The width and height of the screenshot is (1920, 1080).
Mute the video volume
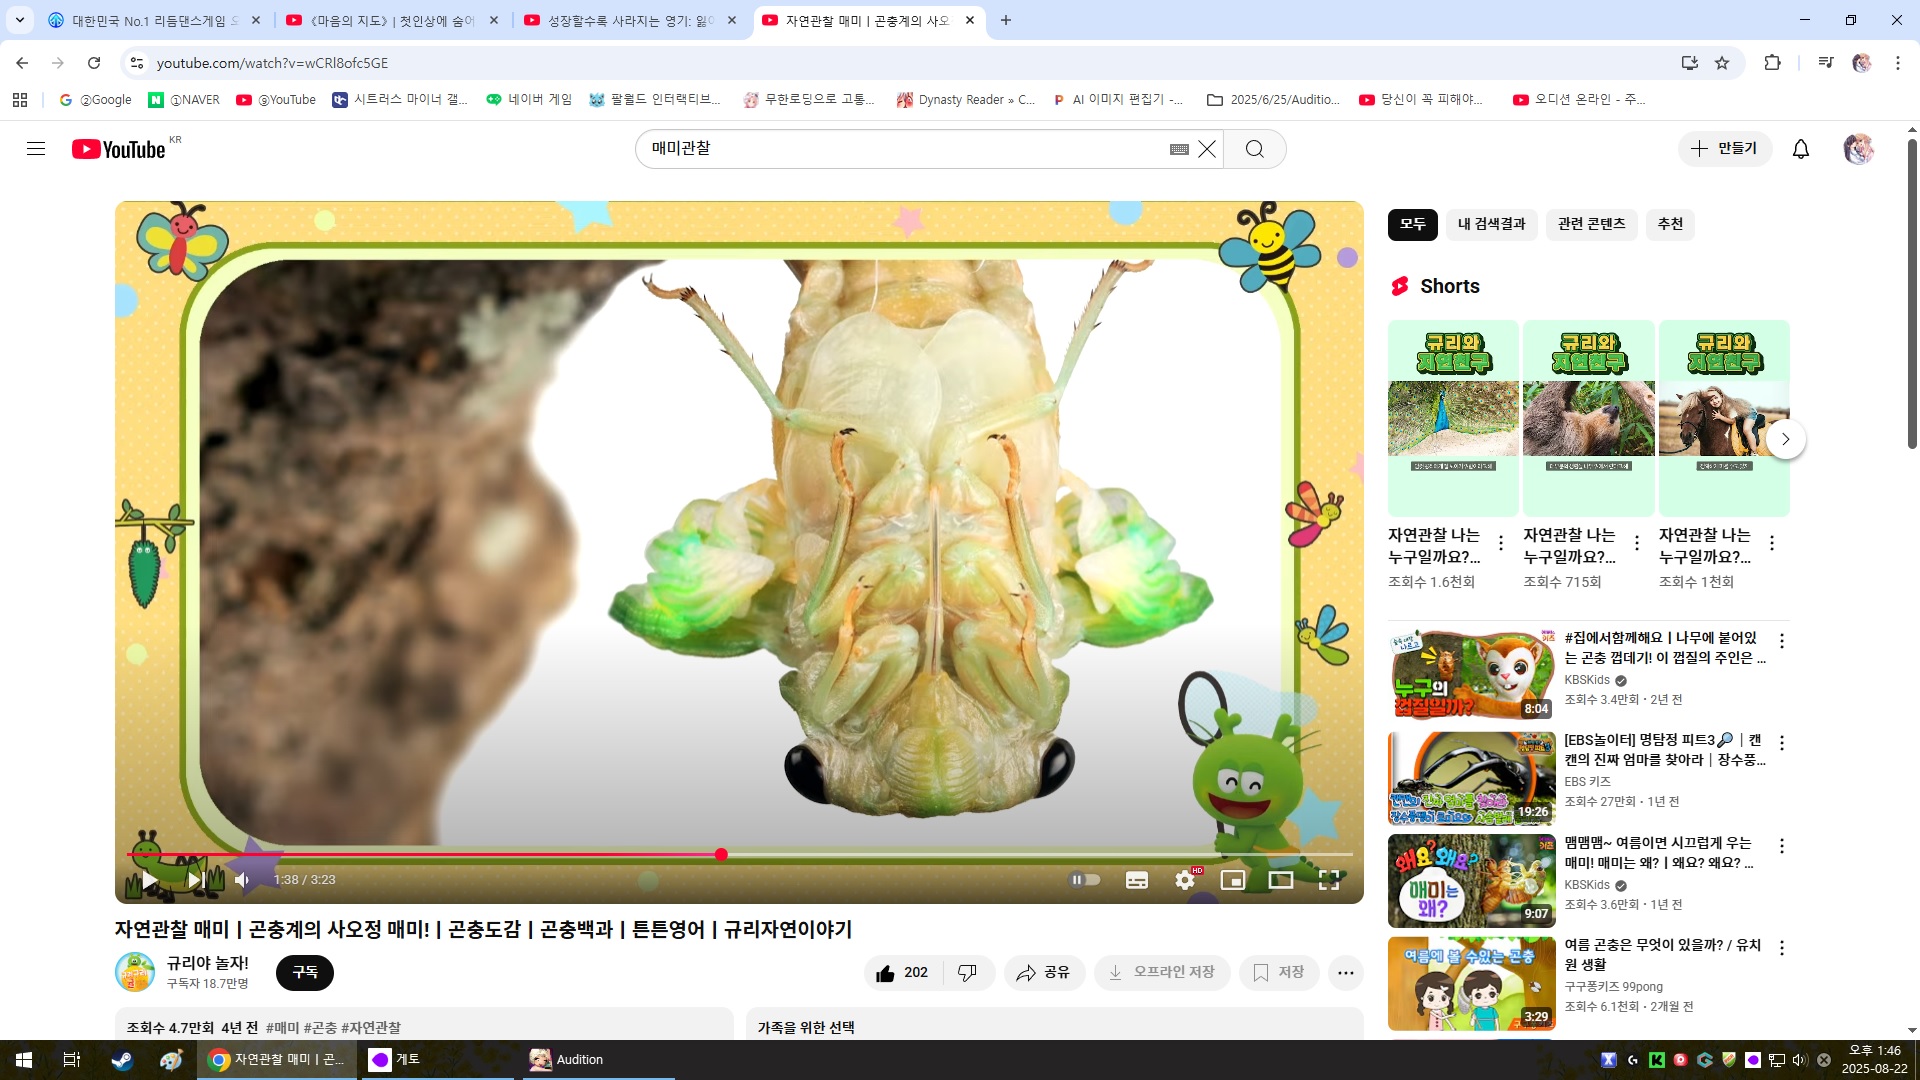click(x=243, y=880)
